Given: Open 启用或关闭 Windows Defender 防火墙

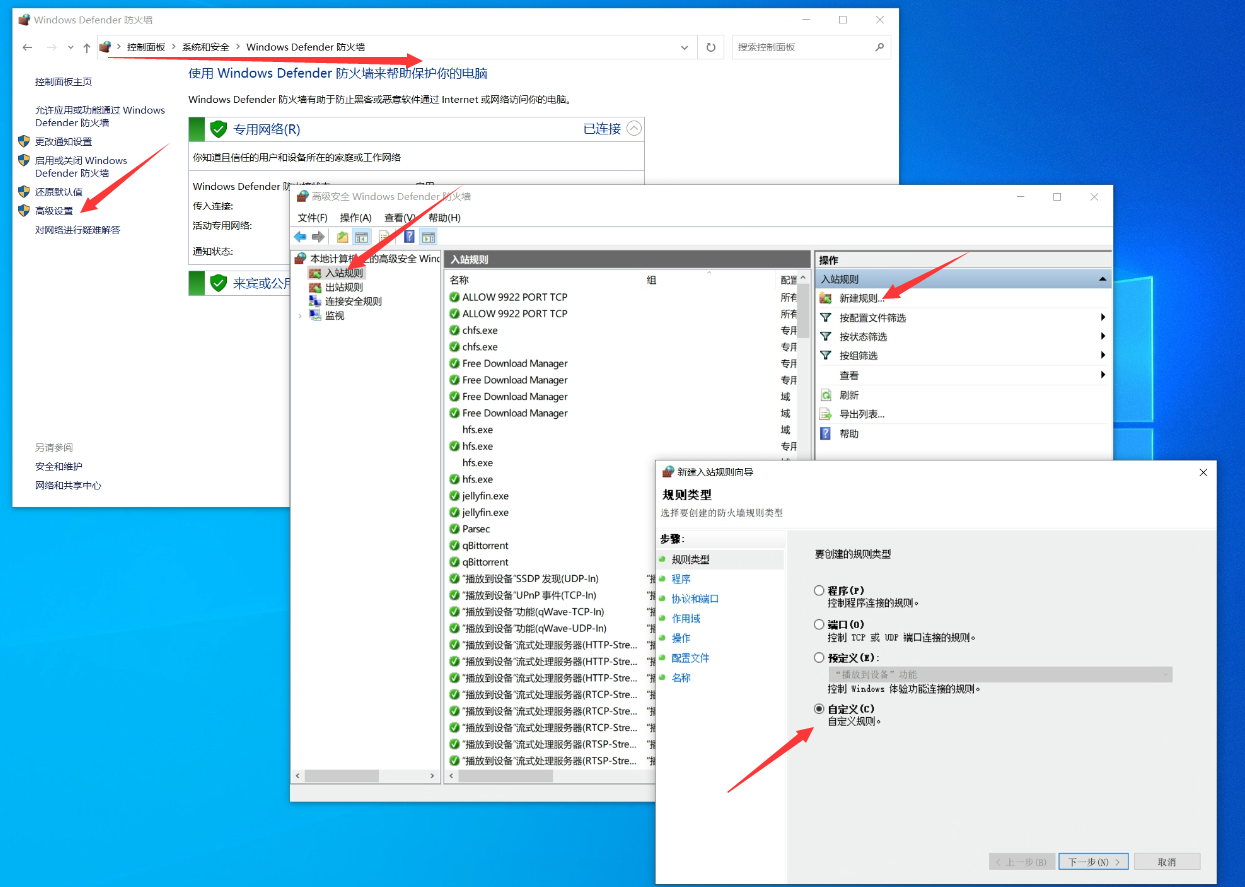Looking at the screenshot, I should click(x=81, y=167).
